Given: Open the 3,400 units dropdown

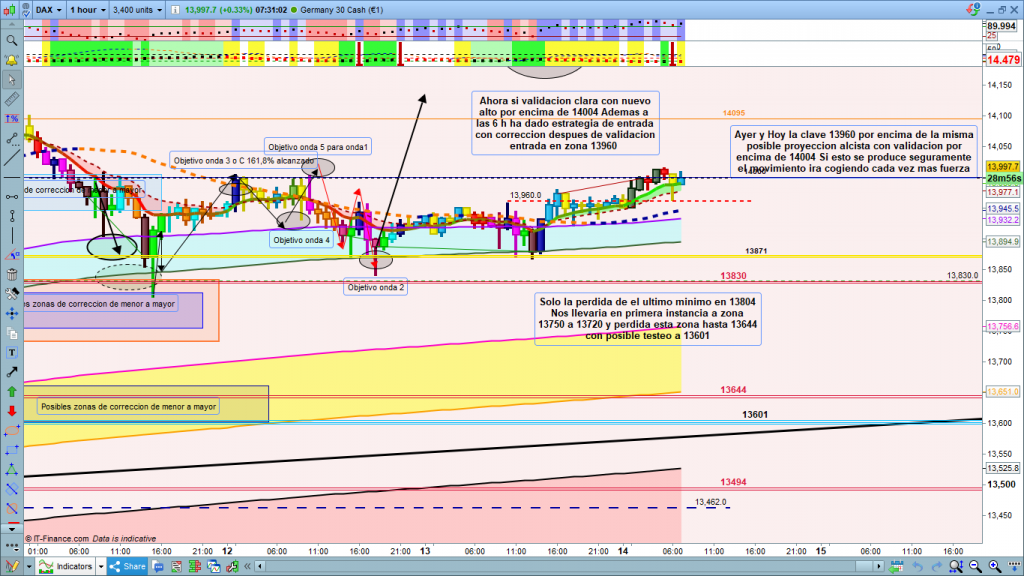Looking at the screenshot, I should tap(136, 9).
